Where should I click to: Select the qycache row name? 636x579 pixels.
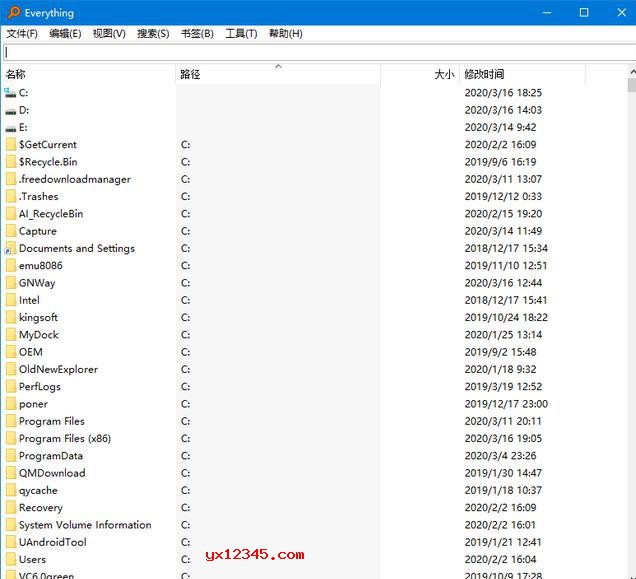pyautogui.click(x=38, y=491)
